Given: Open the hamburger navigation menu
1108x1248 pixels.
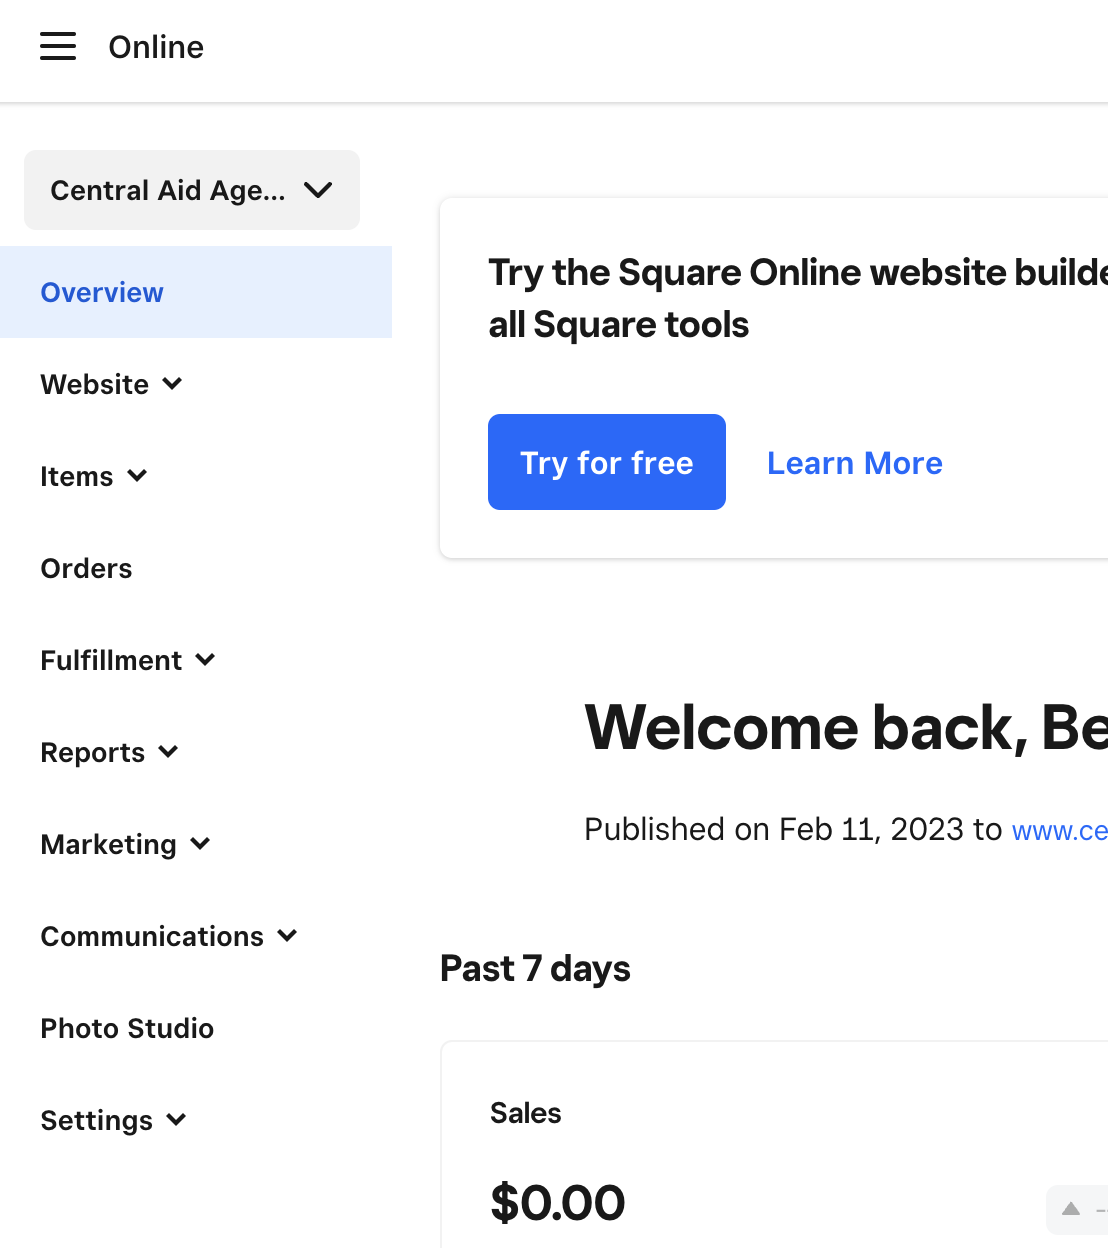Looking at the screenshot, I should tap(58, 46).
